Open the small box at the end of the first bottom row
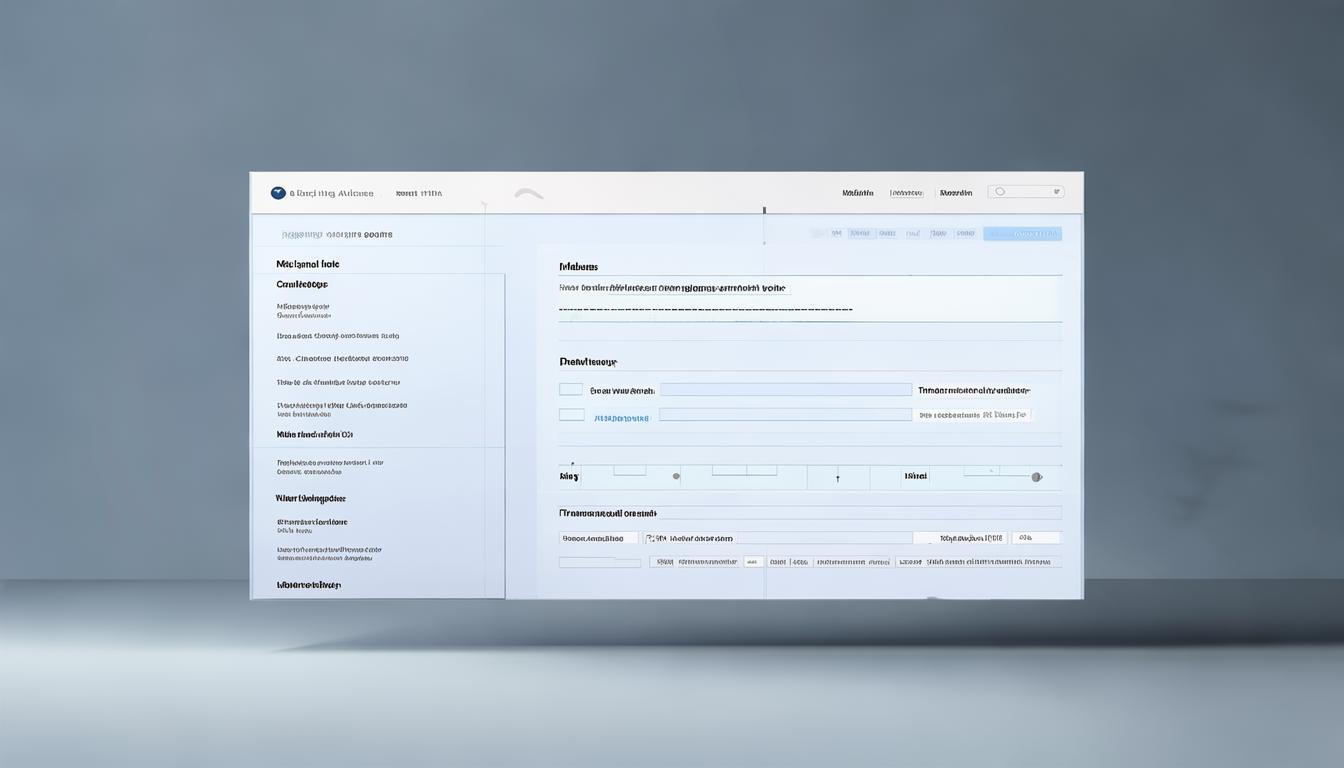 pyautogui.click(x=1035, y=538)
